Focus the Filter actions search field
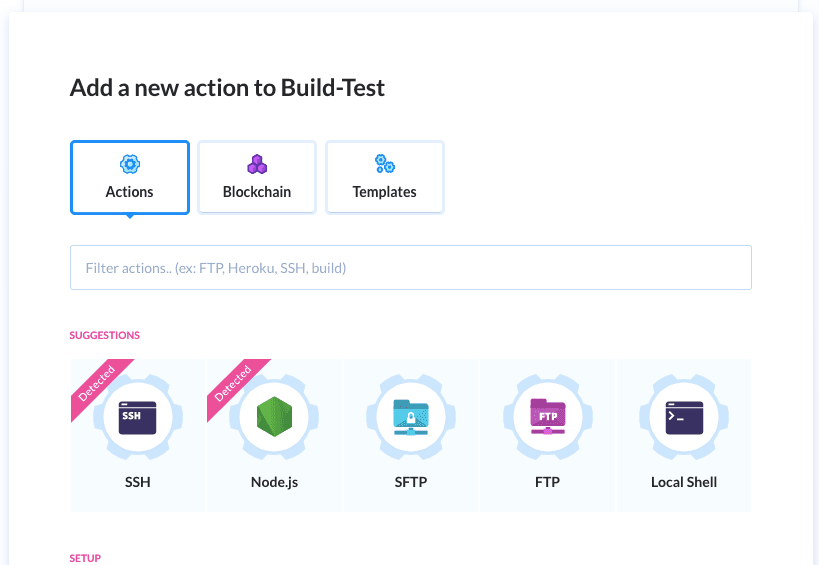The height and width of the screenshot is (565, 819). point(411,267)
